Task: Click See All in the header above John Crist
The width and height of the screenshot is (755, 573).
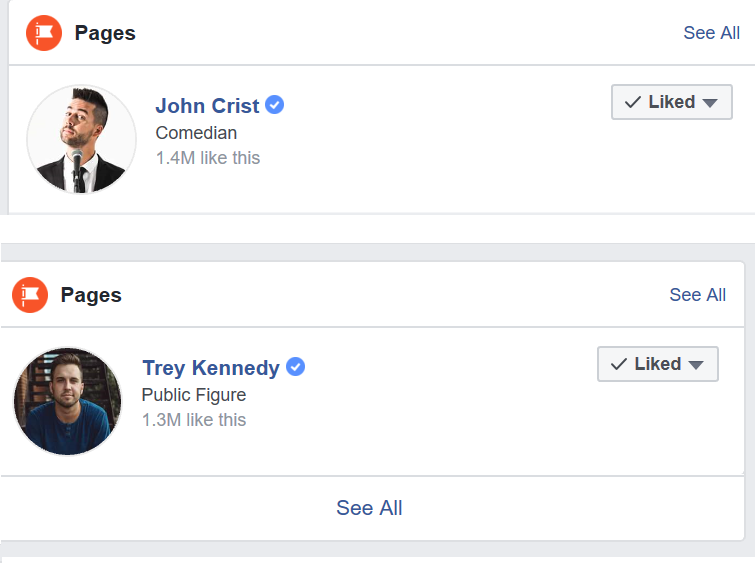Action: coord(711,33)
